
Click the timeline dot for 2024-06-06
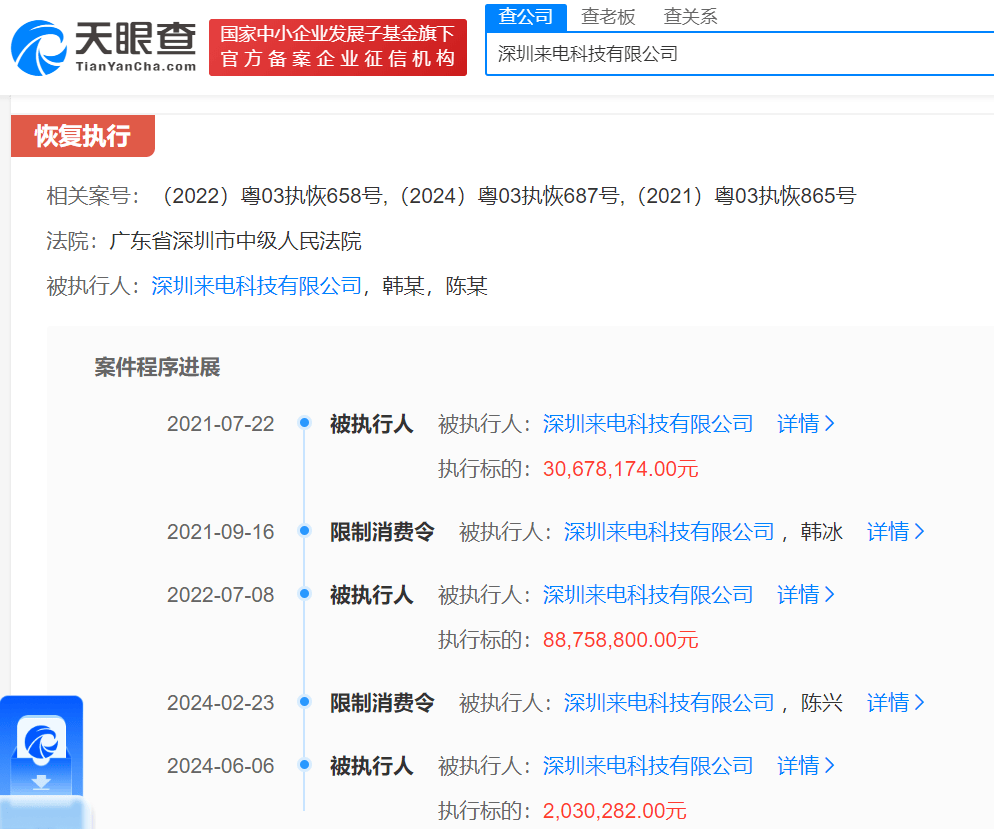[304, 766]
